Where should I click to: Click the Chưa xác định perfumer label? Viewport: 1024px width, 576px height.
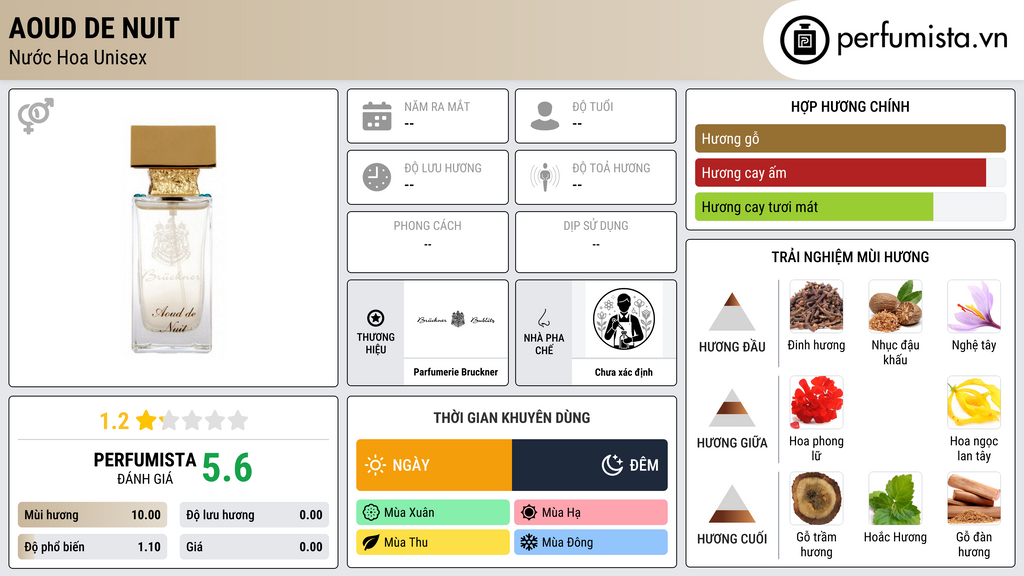pos(624,372)
